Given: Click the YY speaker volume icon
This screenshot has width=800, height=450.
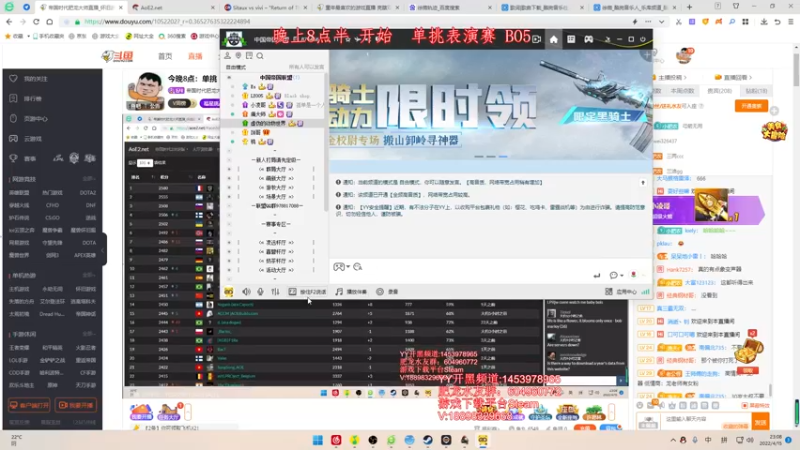Looking at the screenshot, I should [x=246, y=291].
